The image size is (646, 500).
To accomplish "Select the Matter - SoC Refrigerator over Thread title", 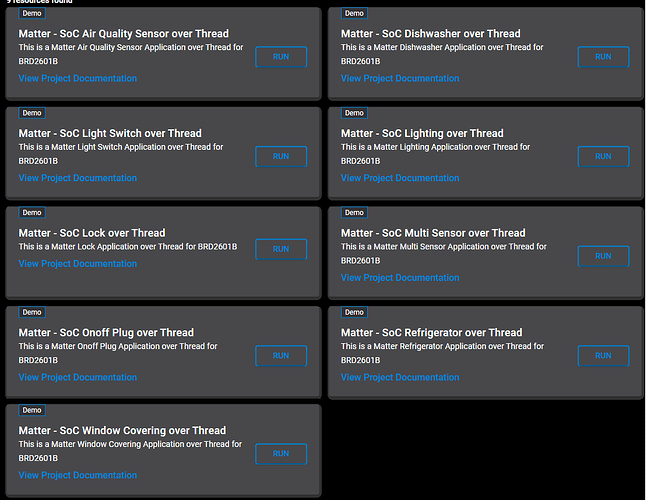I will [431, 333].
